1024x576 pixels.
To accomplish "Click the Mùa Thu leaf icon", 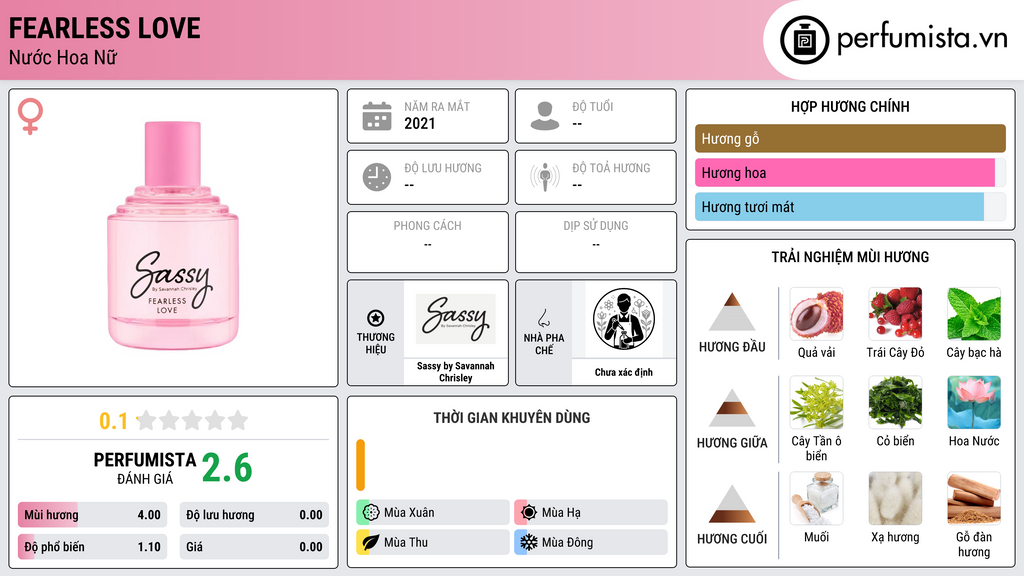I will [371, 542].
